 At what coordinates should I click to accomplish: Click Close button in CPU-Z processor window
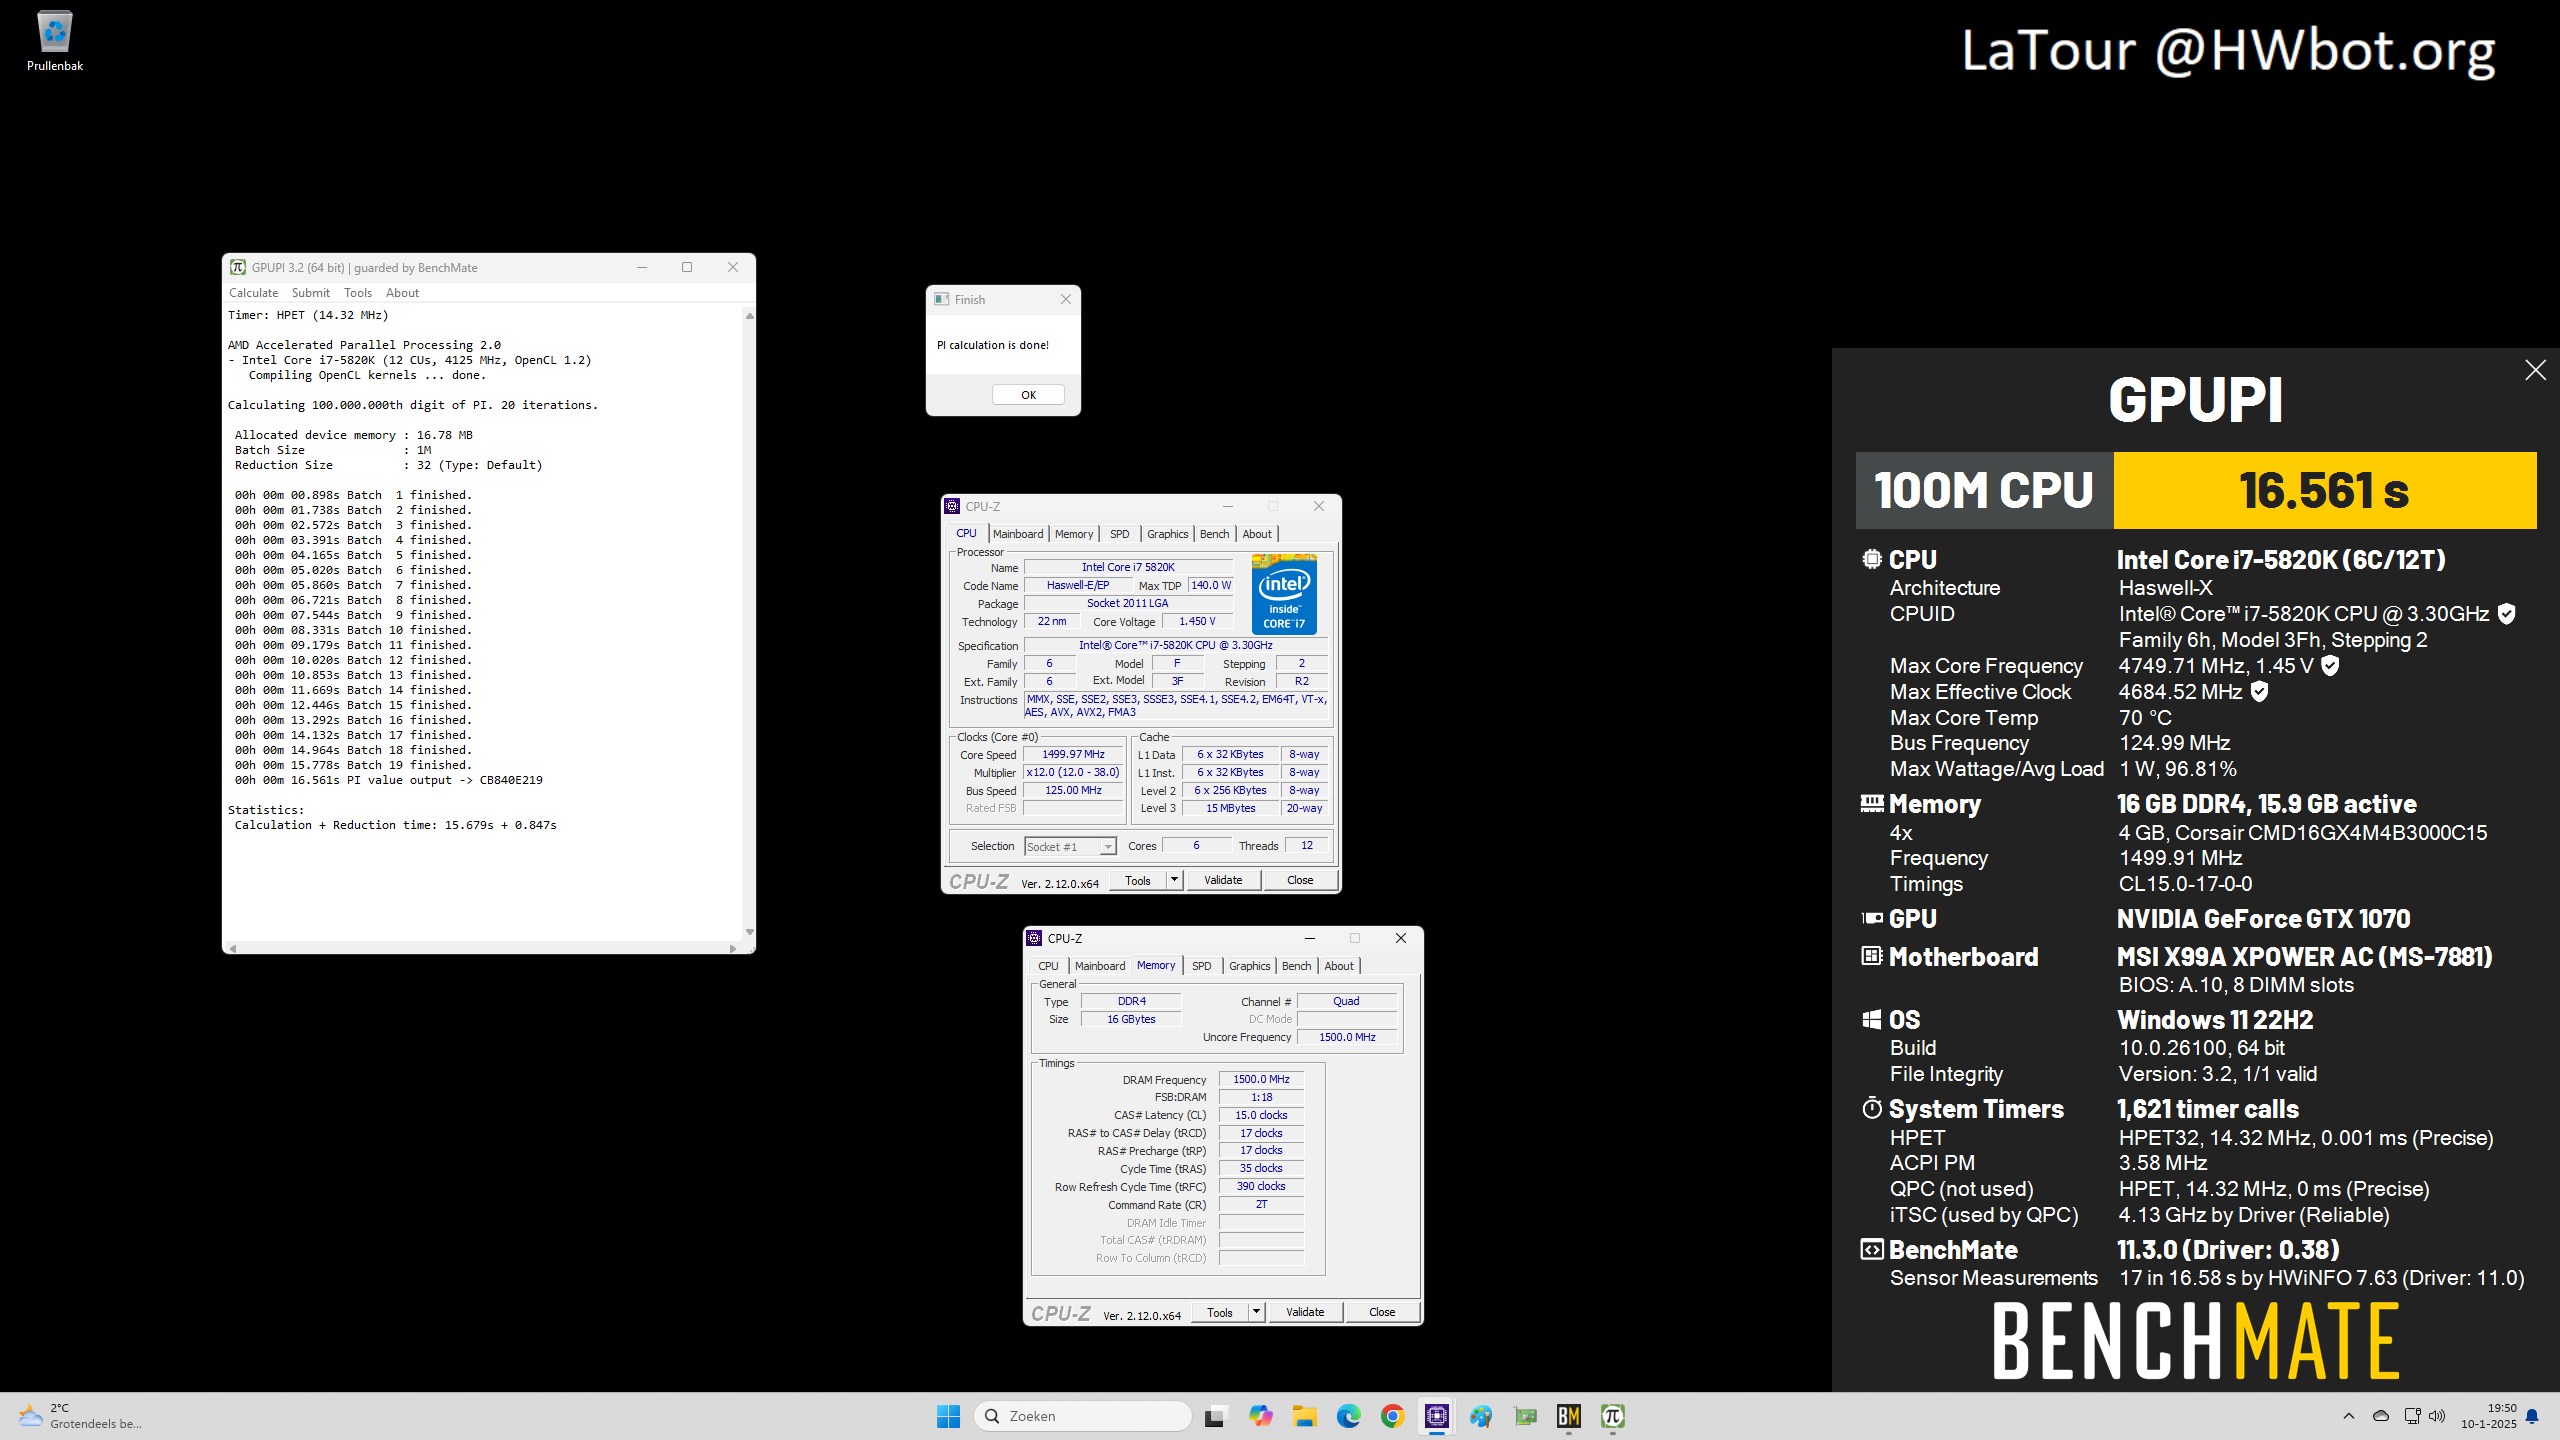pyautogui.click(x=1300, y=880)
